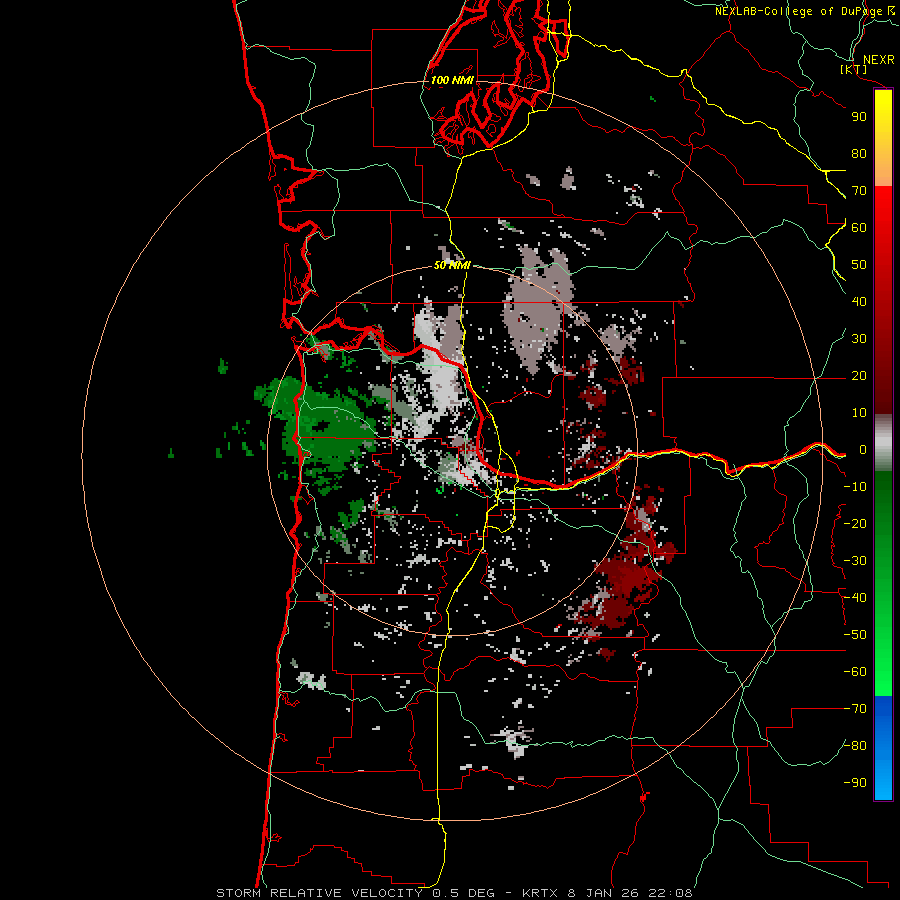Screen dimensions: 900x900
Task: Select the -60 value on velocity scale
Action: [855, 672]
